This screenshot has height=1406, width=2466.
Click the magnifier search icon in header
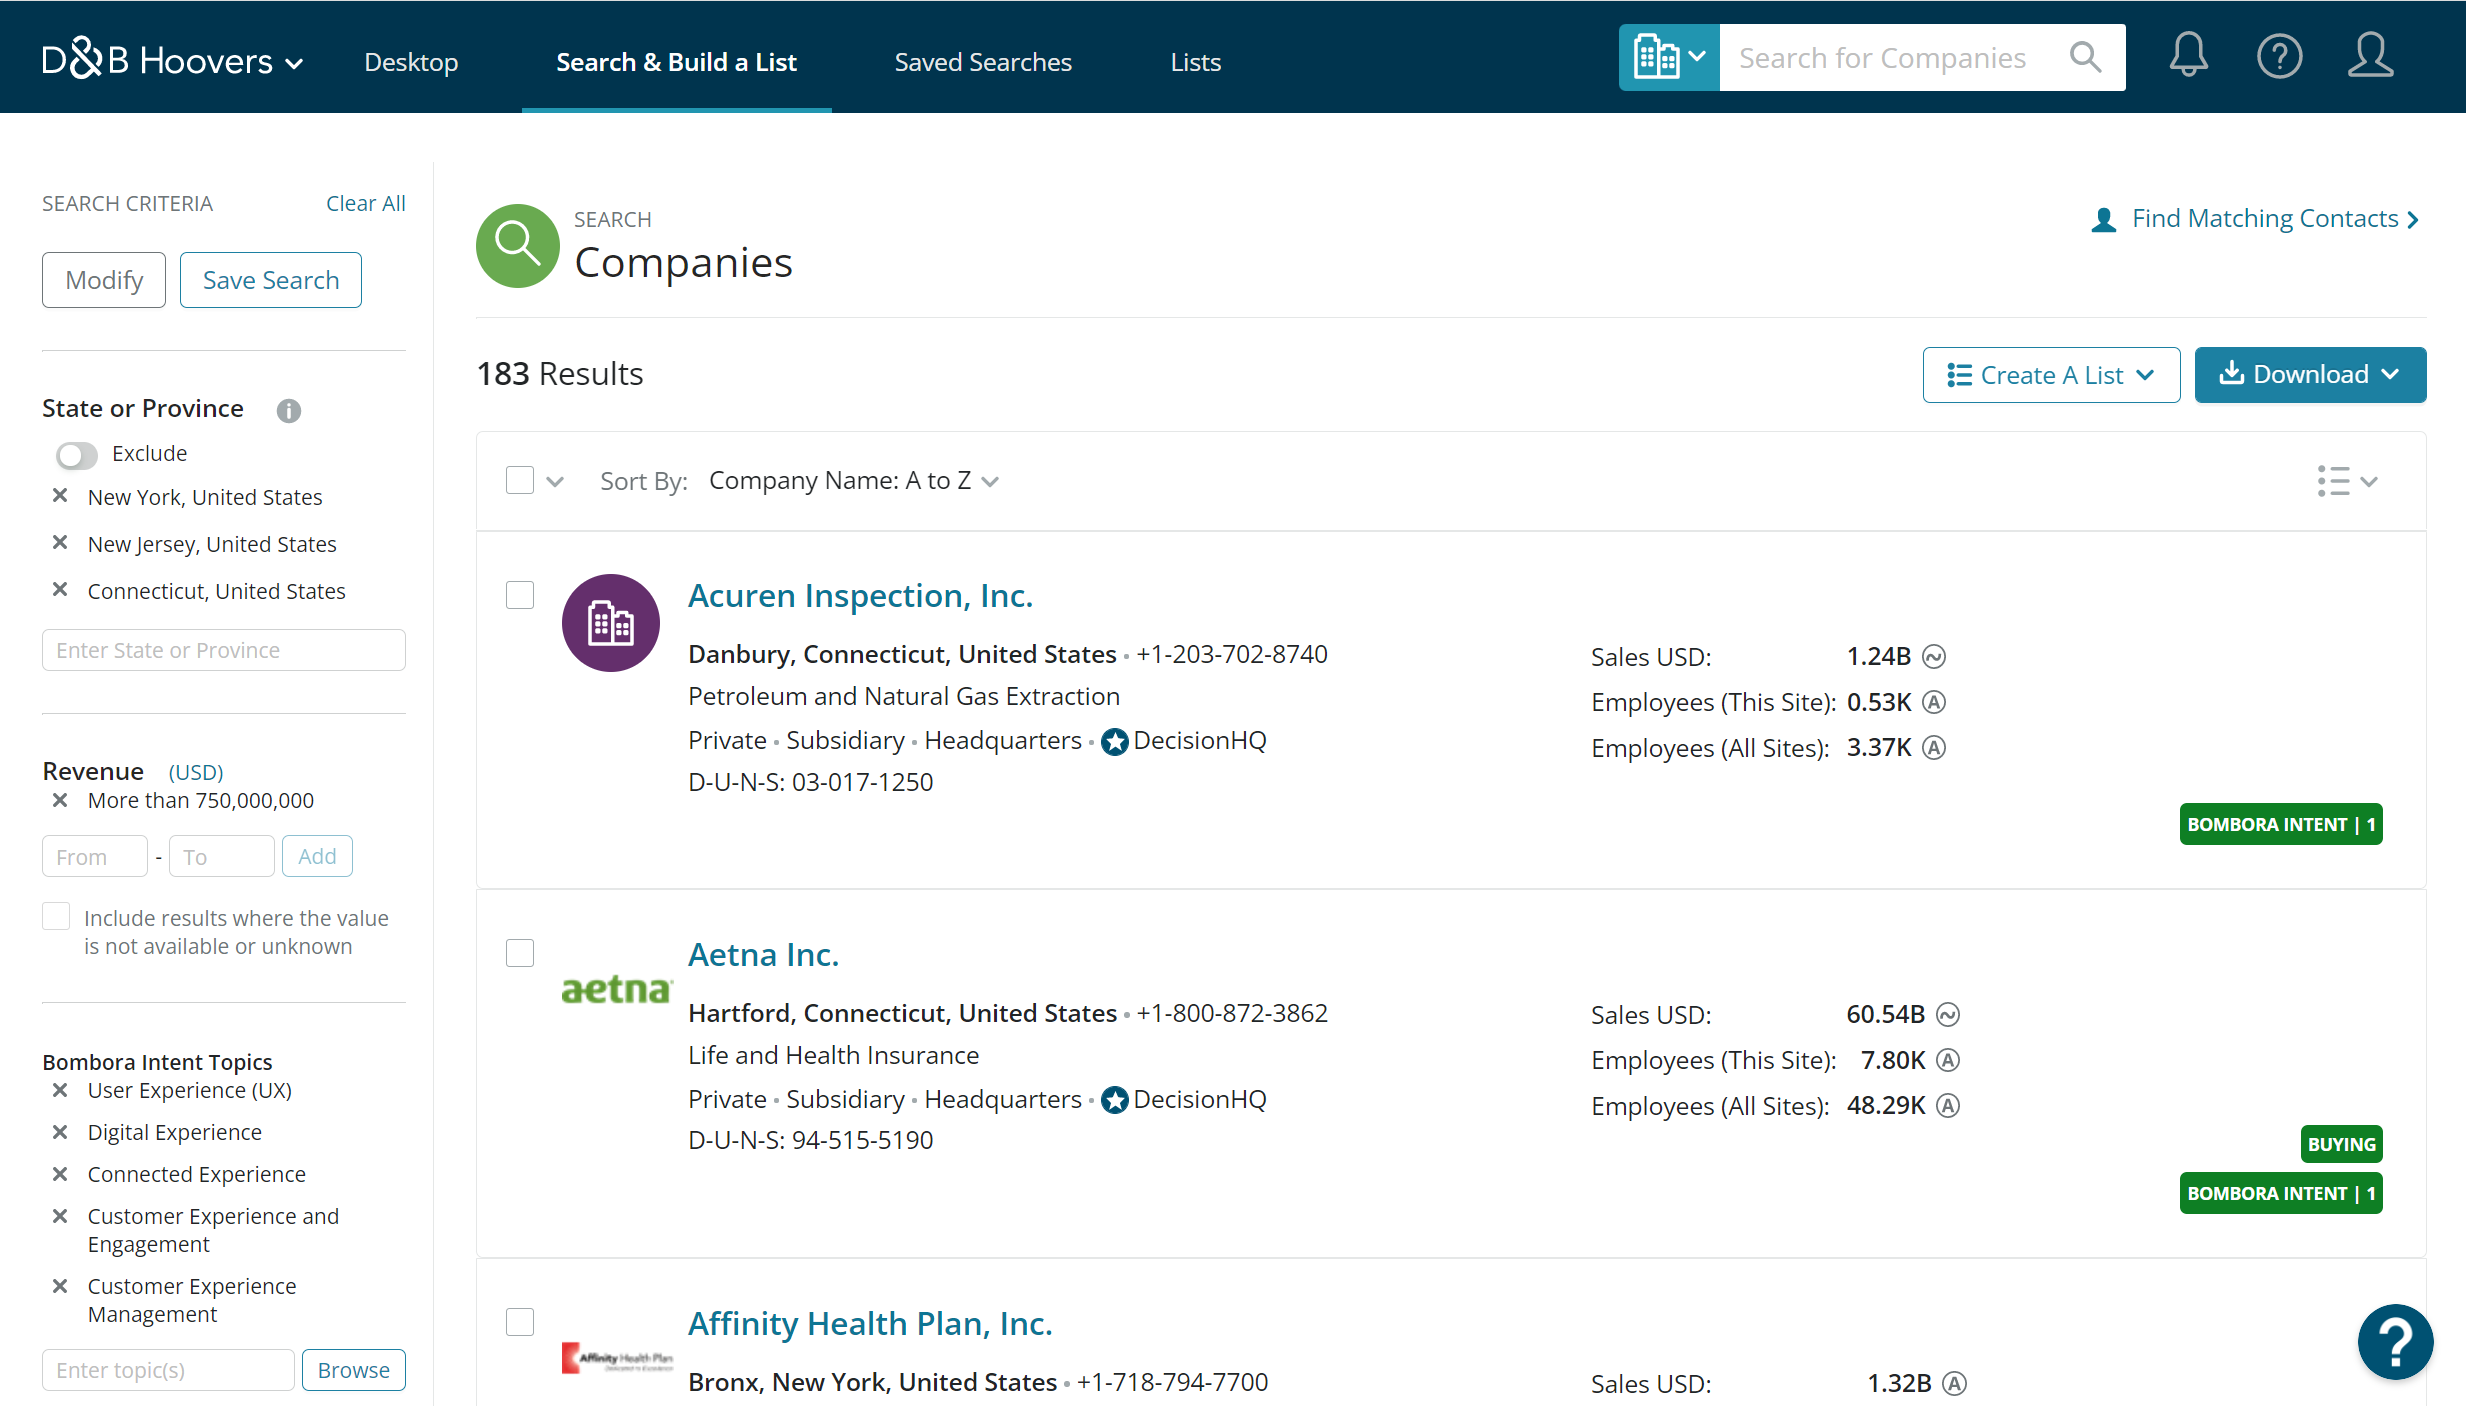coord(2085,57)
